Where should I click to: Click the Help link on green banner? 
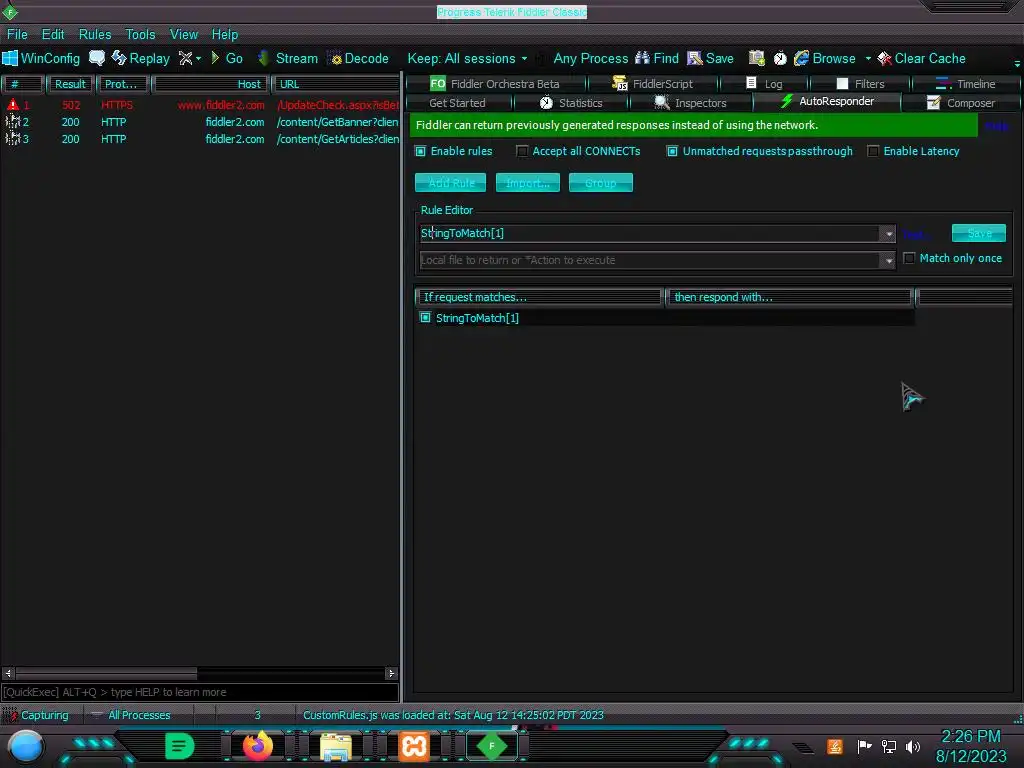(997, 126)
